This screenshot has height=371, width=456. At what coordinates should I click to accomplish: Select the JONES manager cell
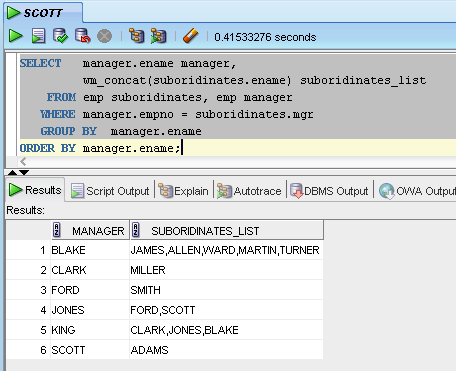[x=90, y=310]
